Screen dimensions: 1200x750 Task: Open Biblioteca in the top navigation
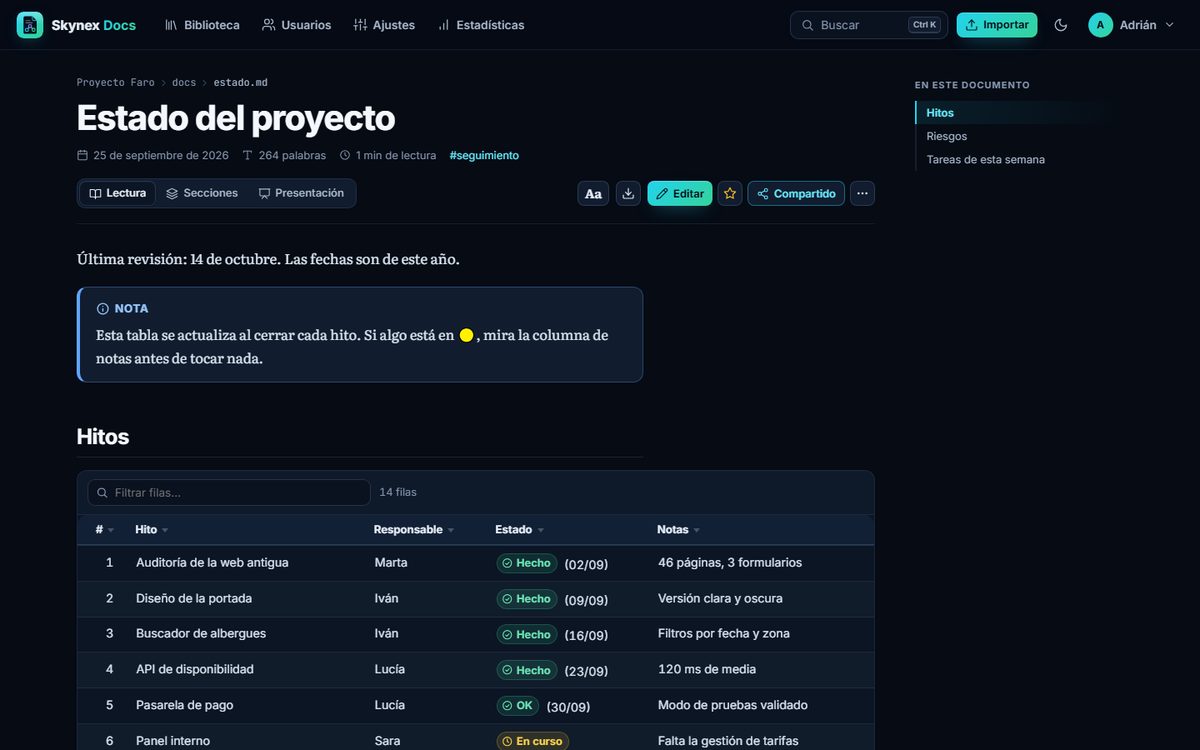(202, 25)
